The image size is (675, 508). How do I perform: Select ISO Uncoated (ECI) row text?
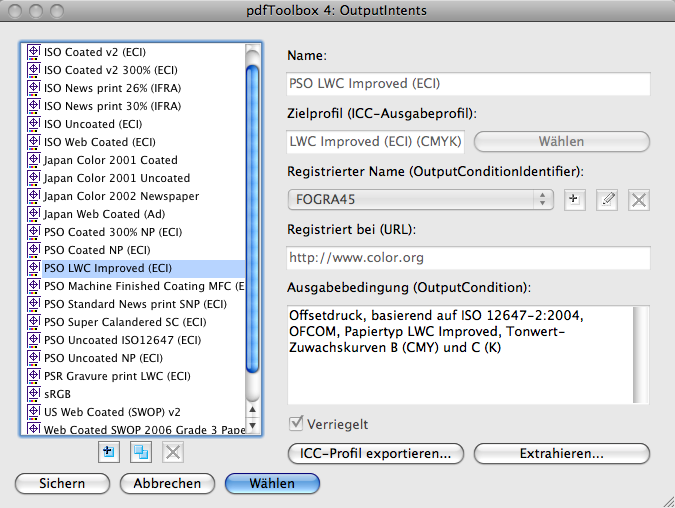click(x=93, y=124)
